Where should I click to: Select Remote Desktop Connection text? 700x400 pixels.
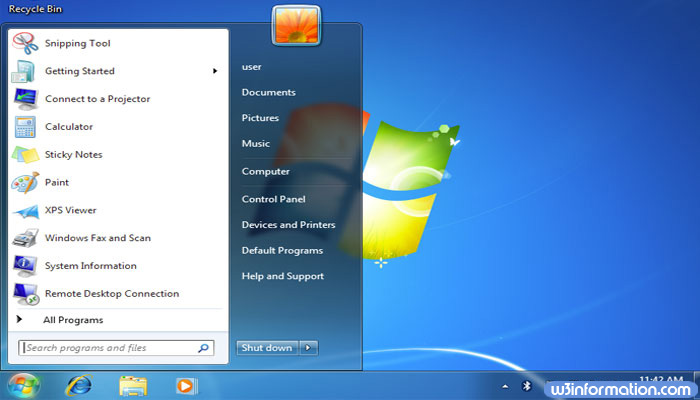click(112, 294)
